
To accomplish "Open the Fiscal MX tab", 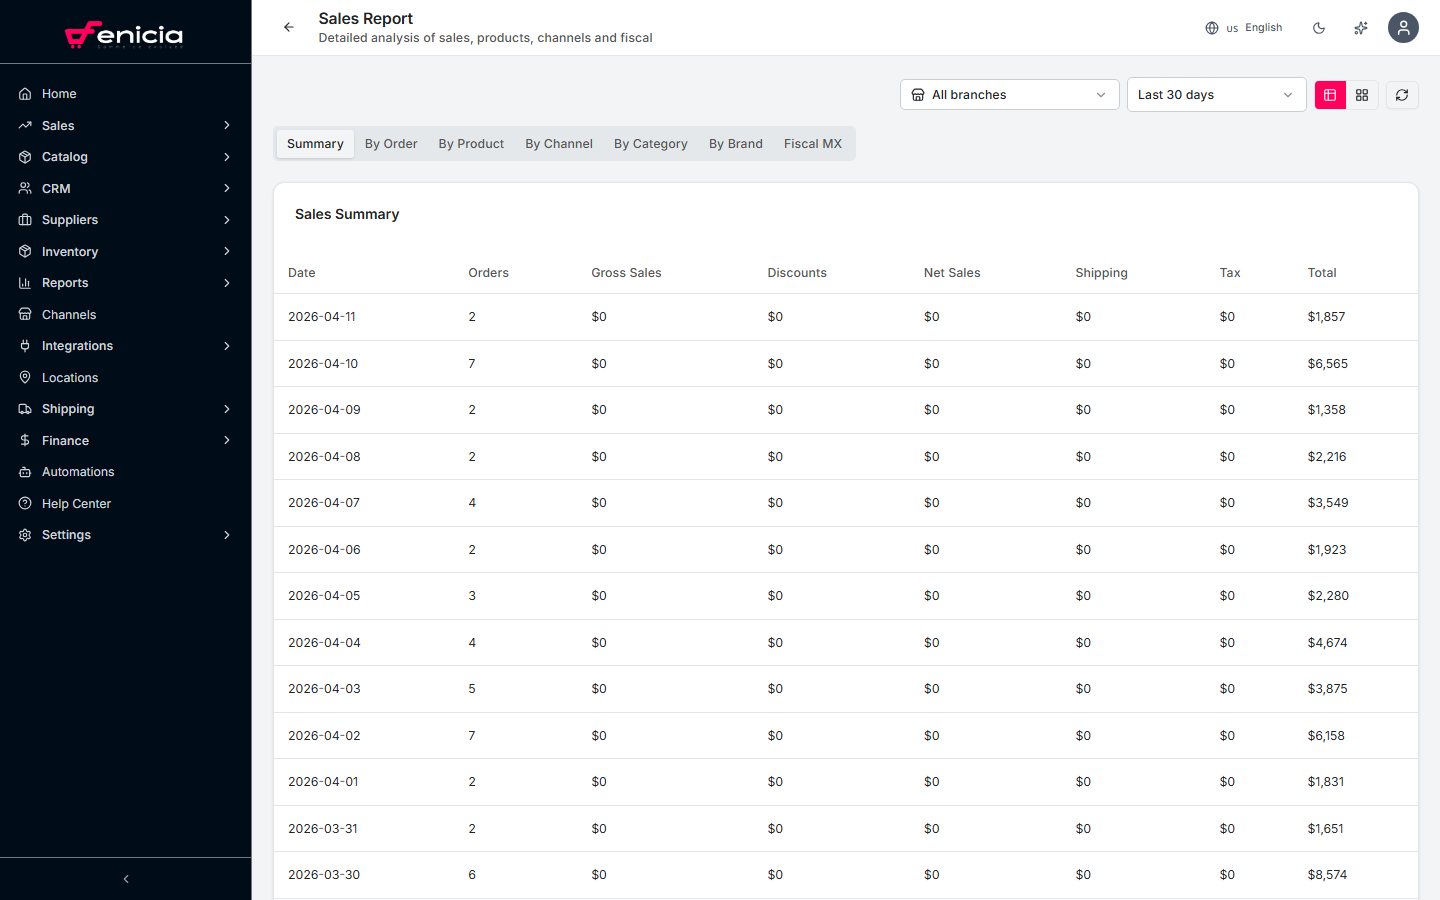I will [812, 143].
